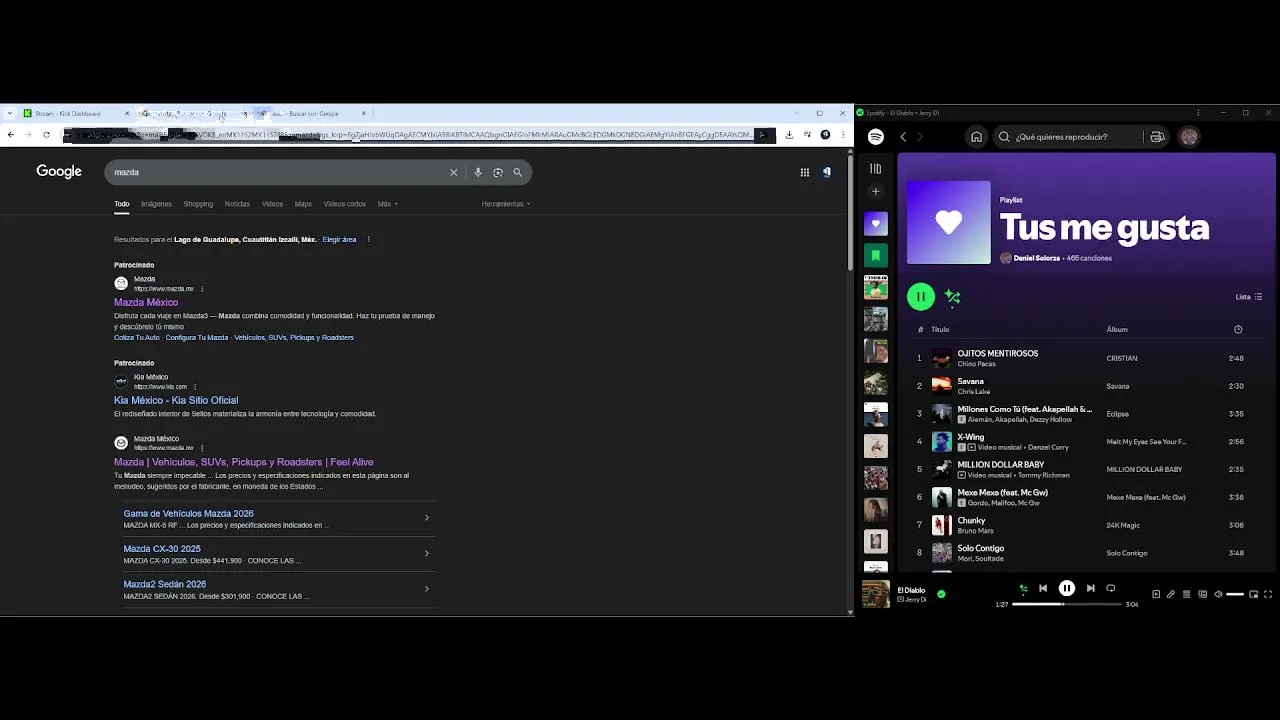
Task: Expand Herramientas dropdown
Action: 505,204
